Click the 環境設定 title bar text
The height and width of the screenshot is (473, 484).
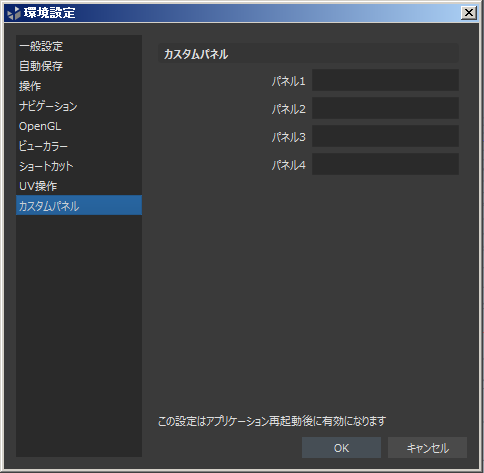click(x=49, y=13)
